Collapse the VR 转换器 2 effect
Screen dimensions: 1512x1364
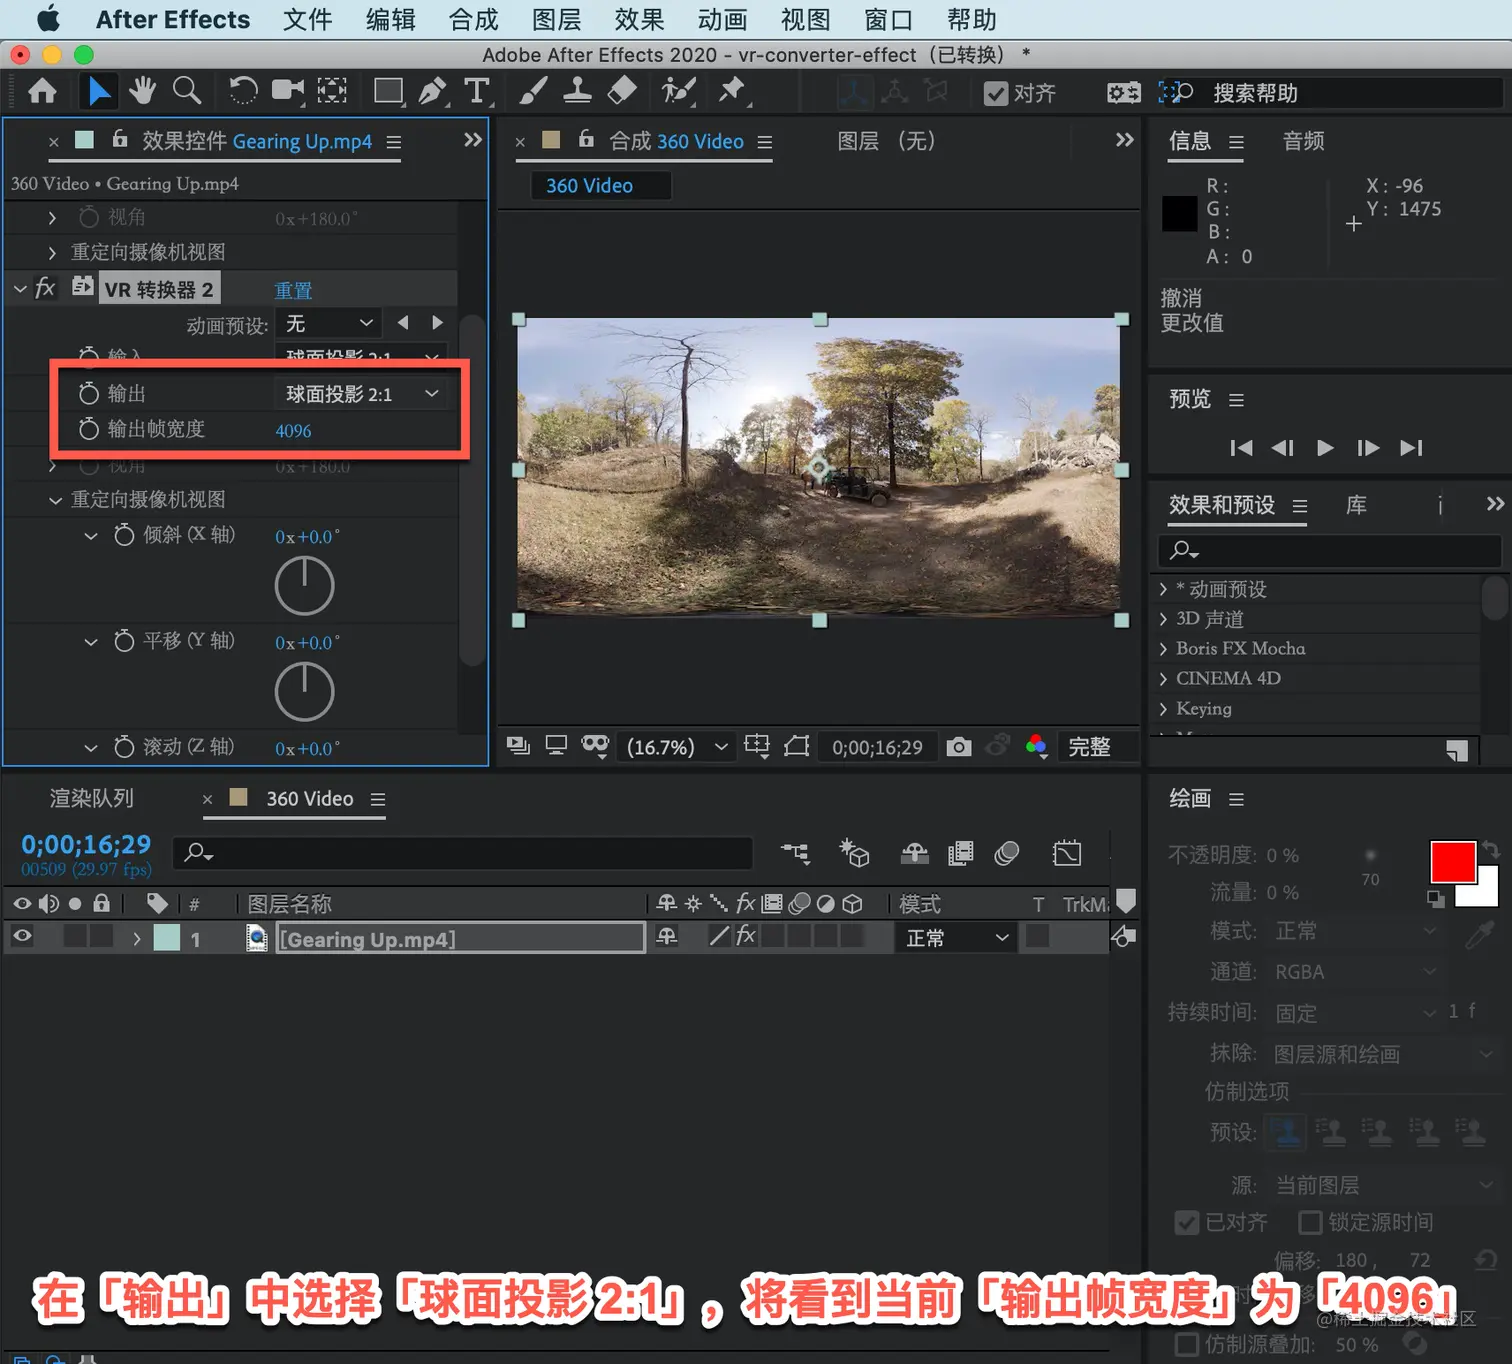20,289
